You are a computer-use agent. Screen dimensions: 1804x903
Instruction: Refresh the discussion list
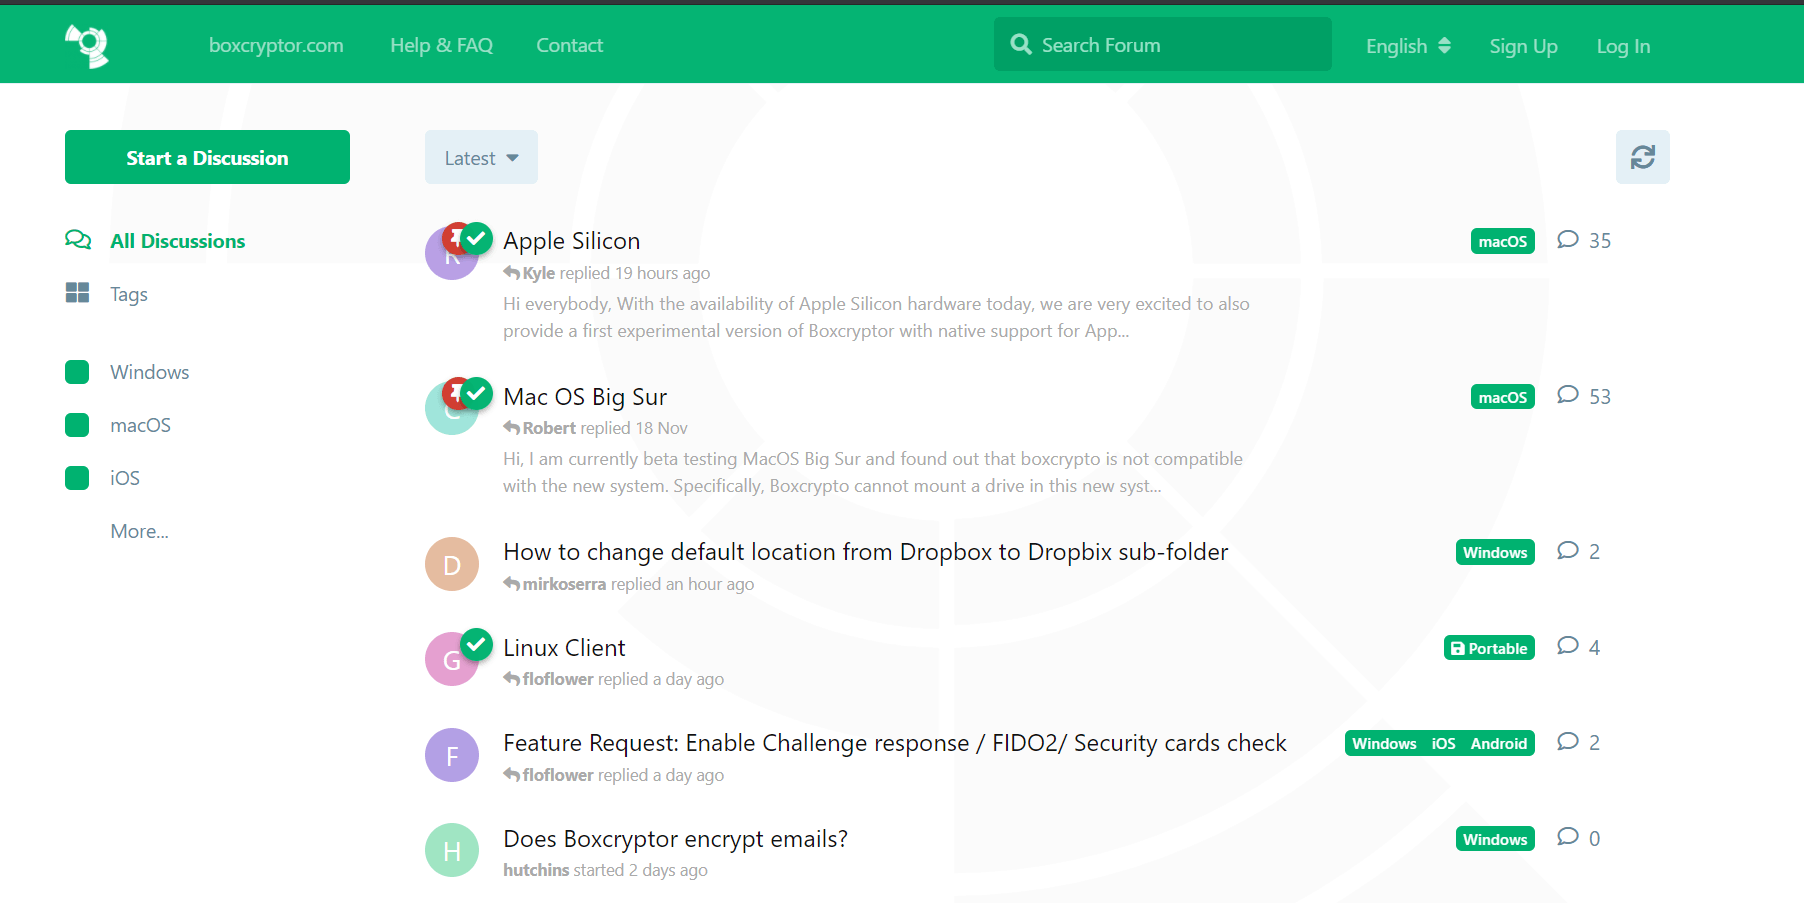tap(1643, 157)
